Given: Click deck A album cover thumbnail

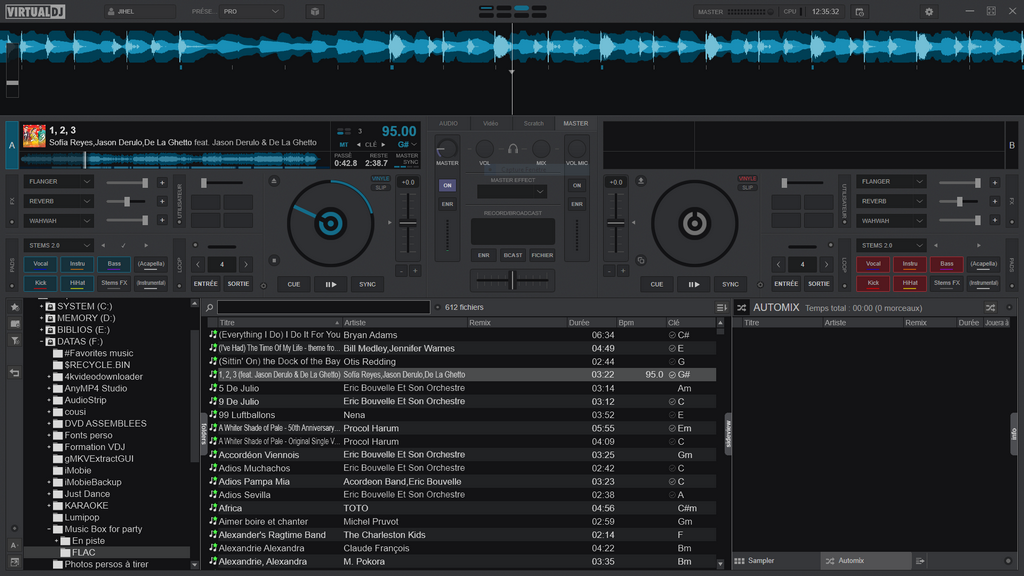Looking at the screenshot, I should coord(34,136).
